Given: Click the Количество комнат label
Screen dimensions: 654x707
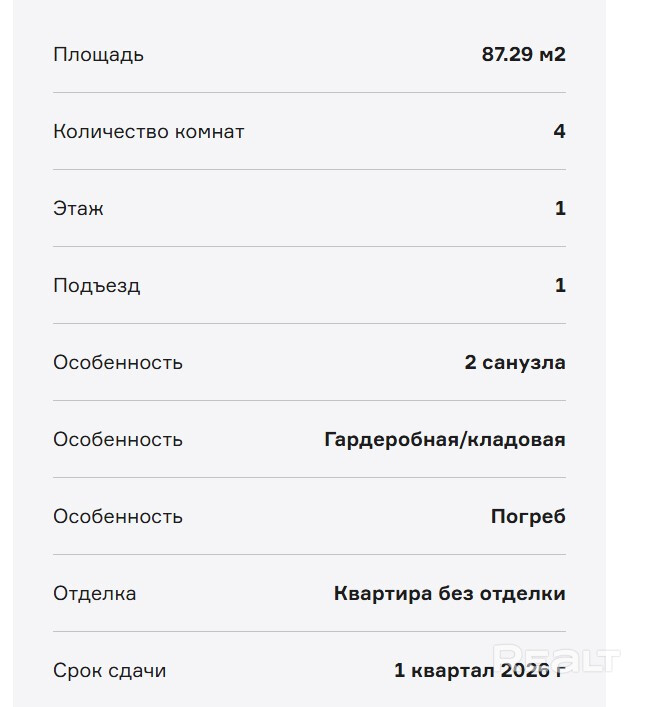Looking at the screenshot, I should tap(148, 132).
